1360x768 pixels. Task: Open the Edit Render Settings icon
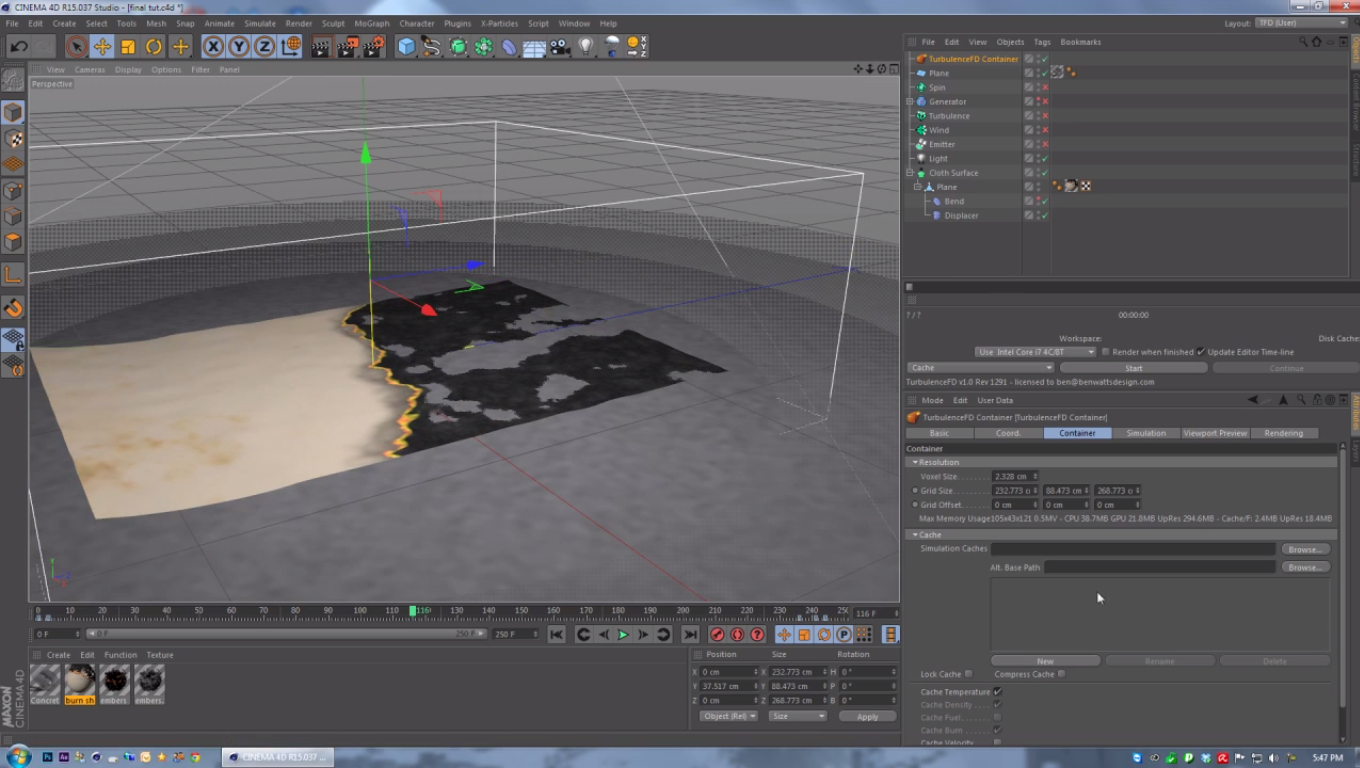coord(374,46)
